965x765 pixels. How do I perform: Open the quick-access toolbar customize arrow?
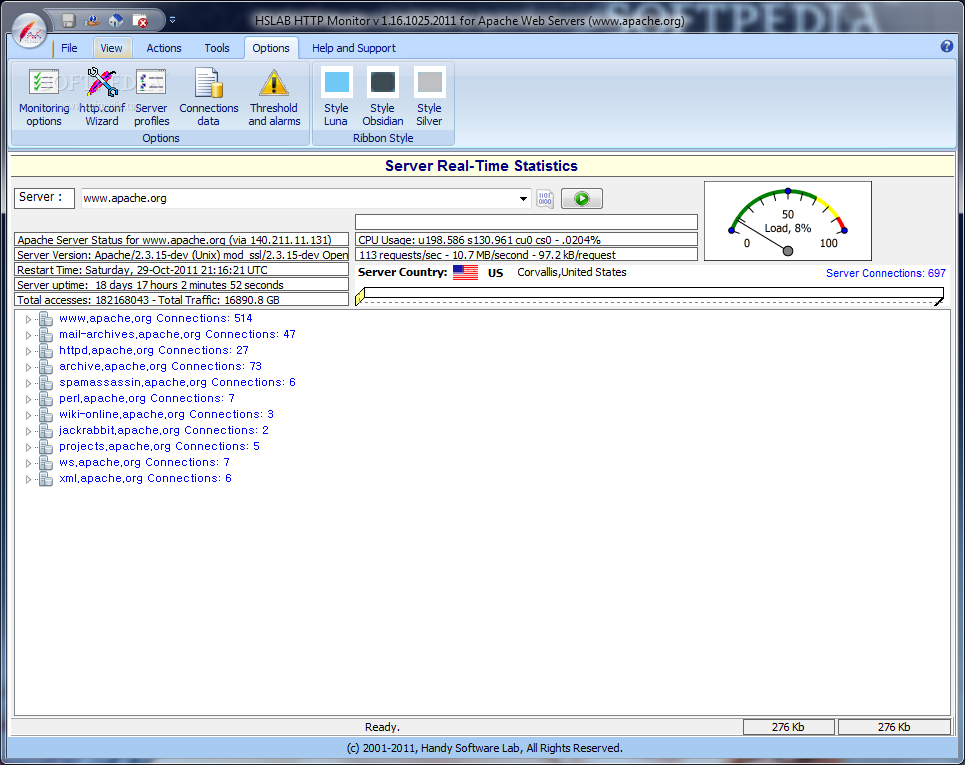click(172, 20)
